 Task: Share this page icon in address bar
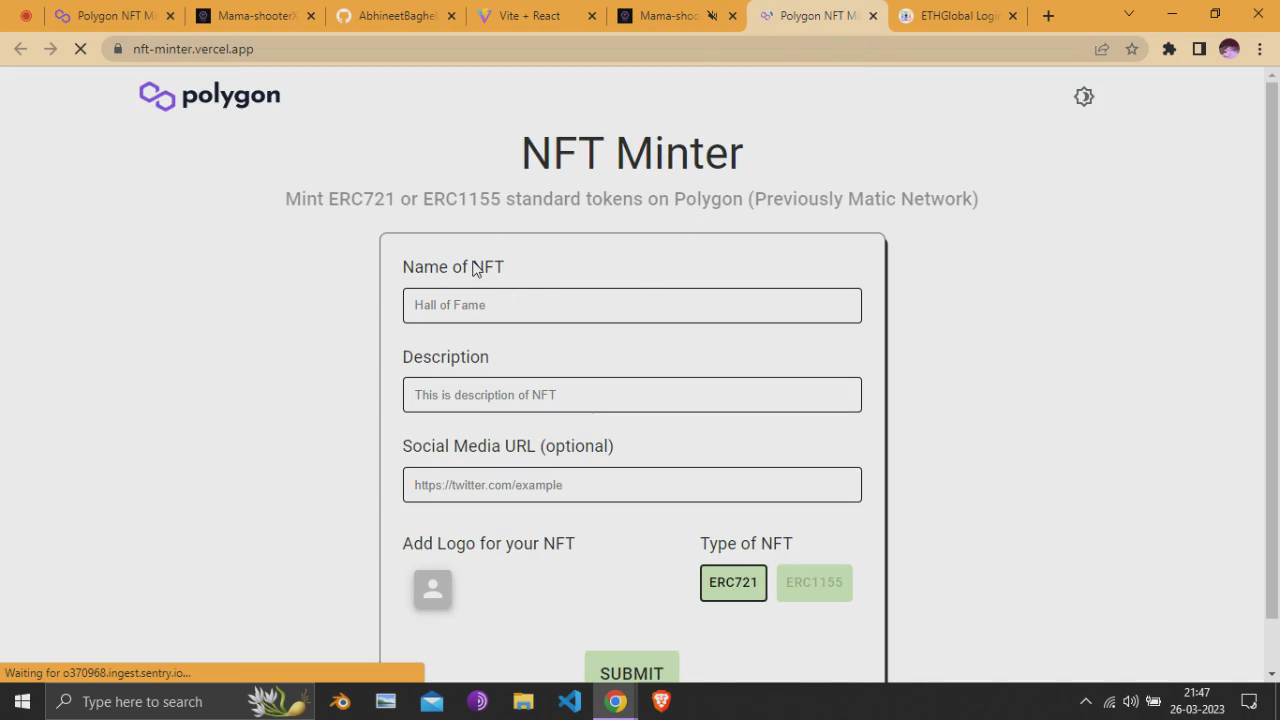tap(1102, 49)
